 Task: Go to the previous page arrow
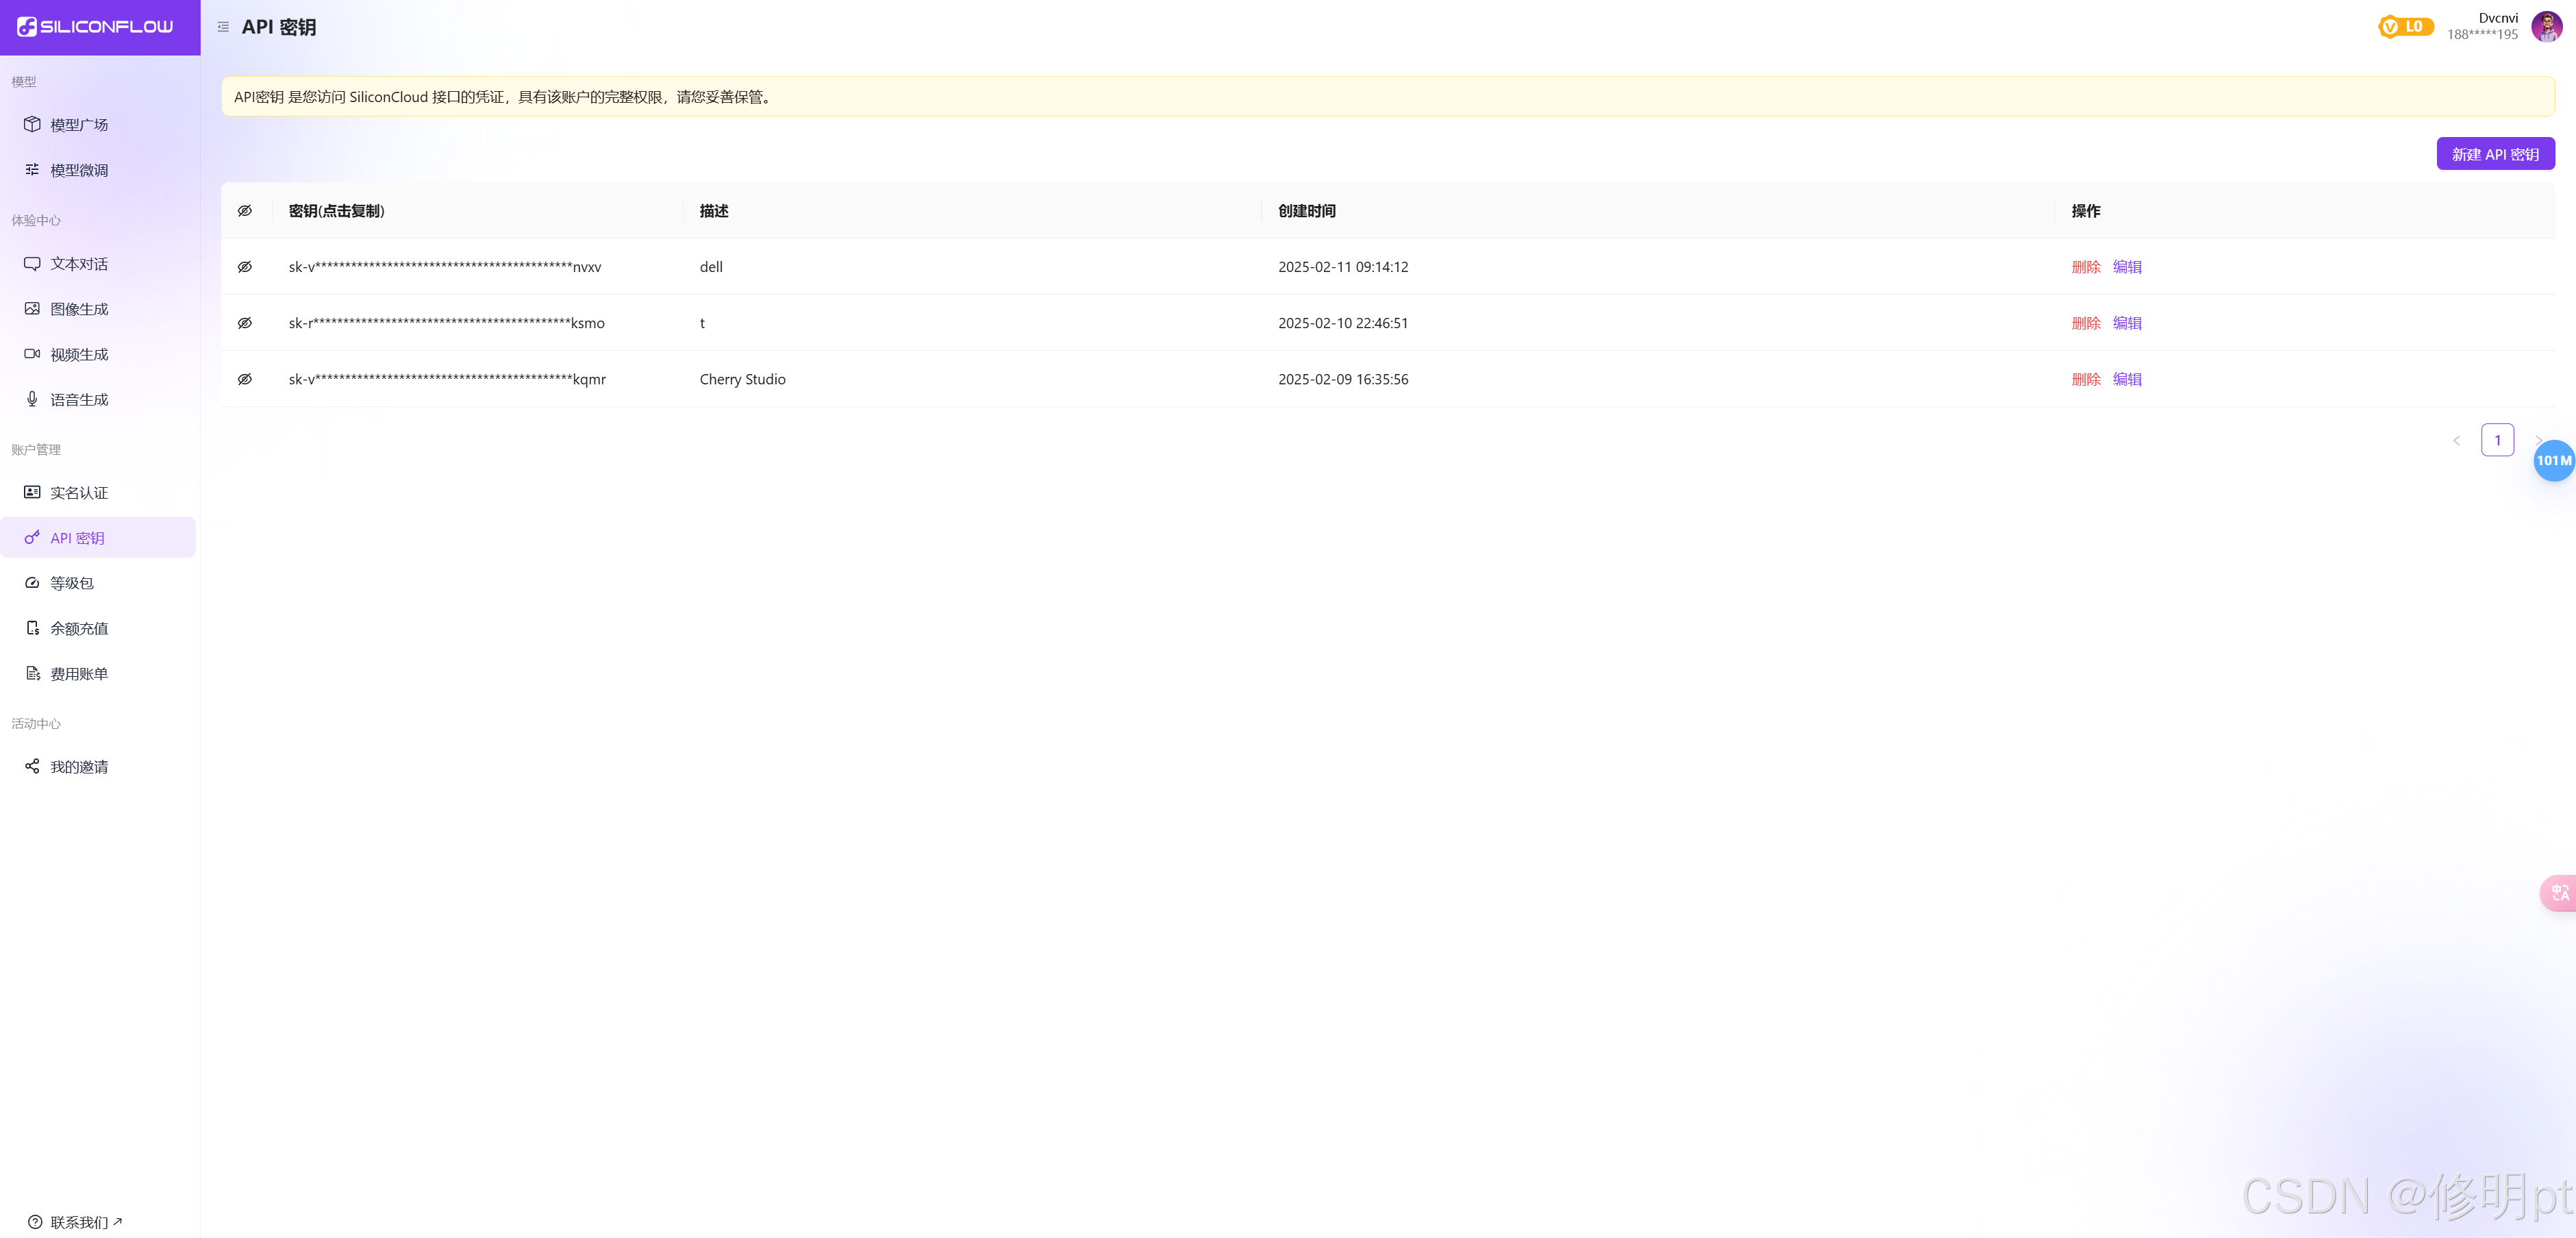pyautogui.click(x=2456, y=440)
